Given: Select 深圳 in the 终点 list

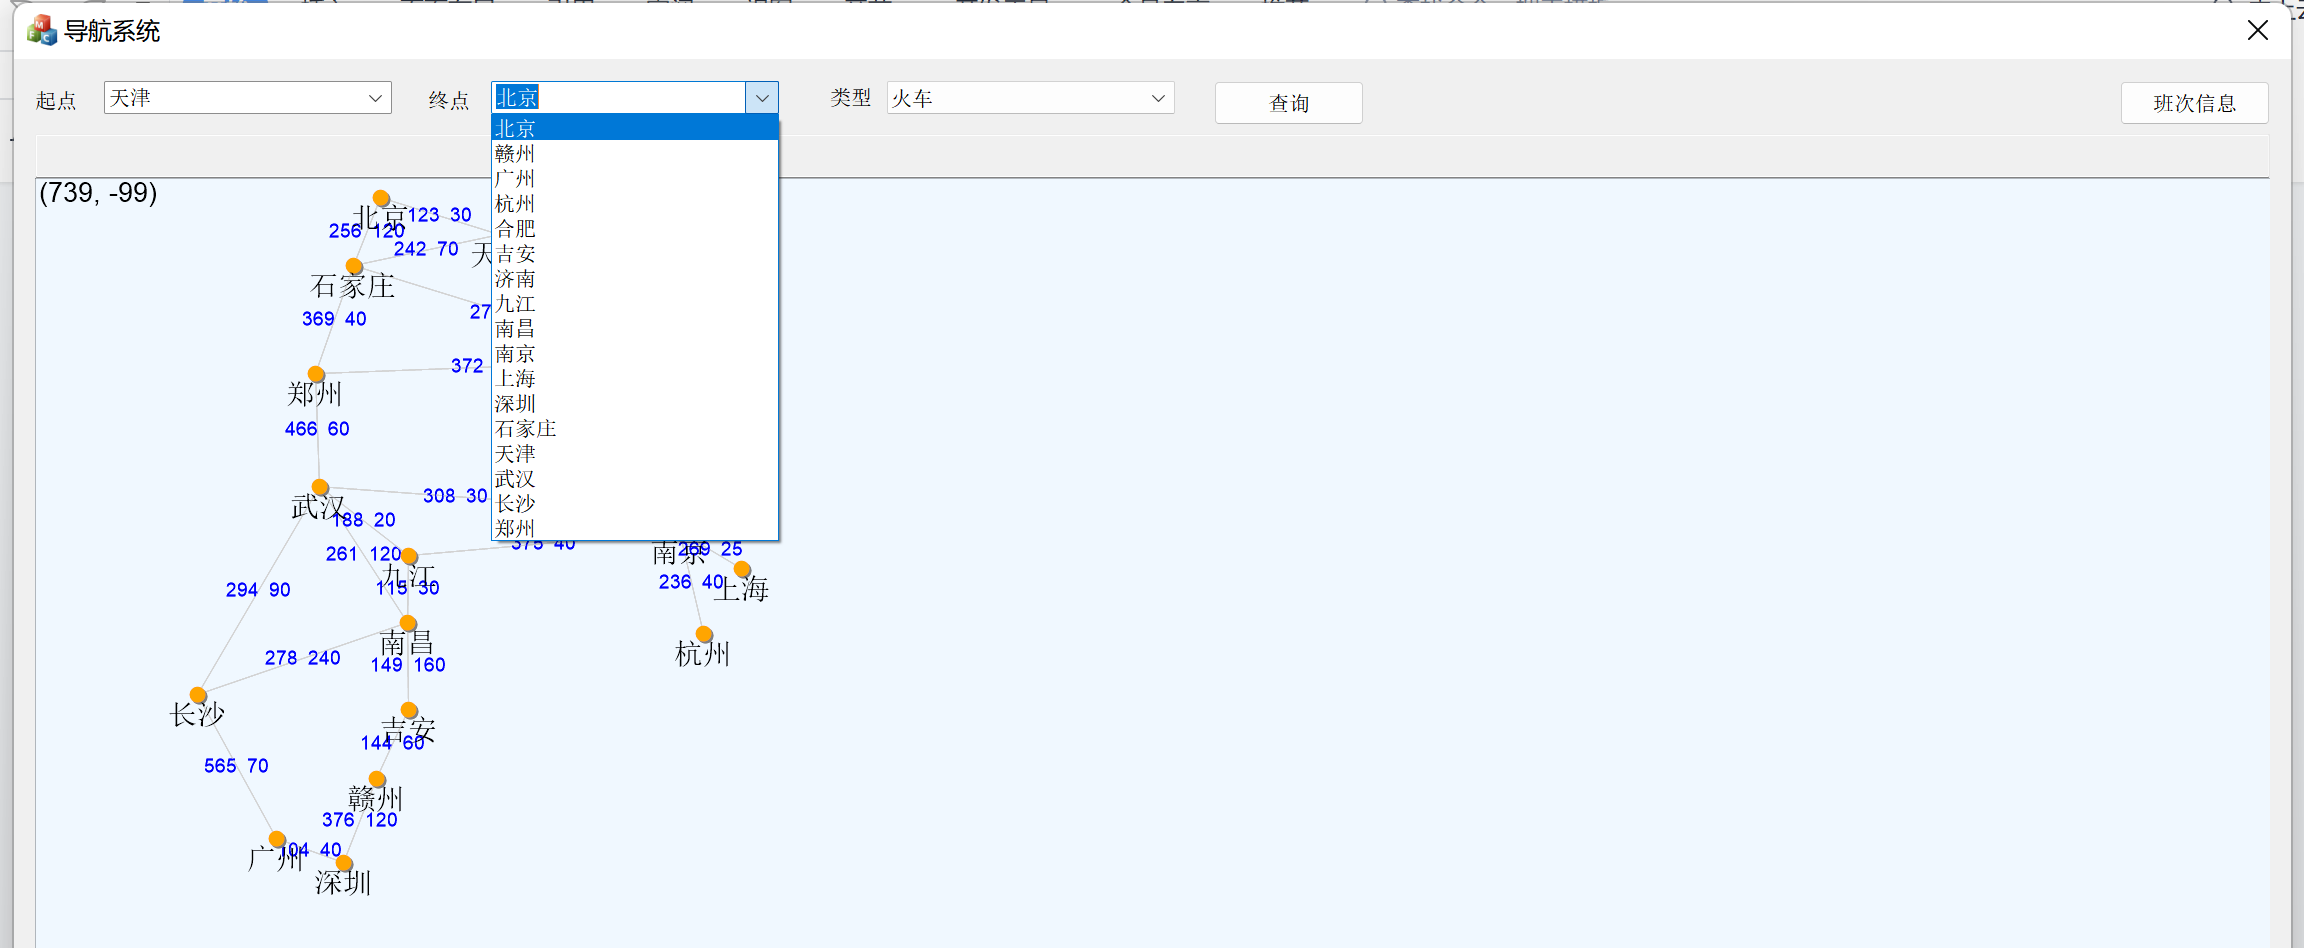Looking at the screenshot, I should coord(635,403).
